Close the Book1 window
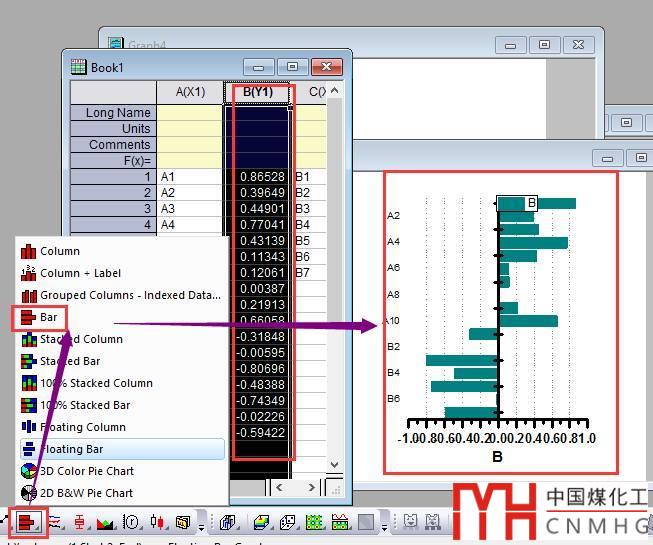The image size is (653, 545). [x=327, y=67]
